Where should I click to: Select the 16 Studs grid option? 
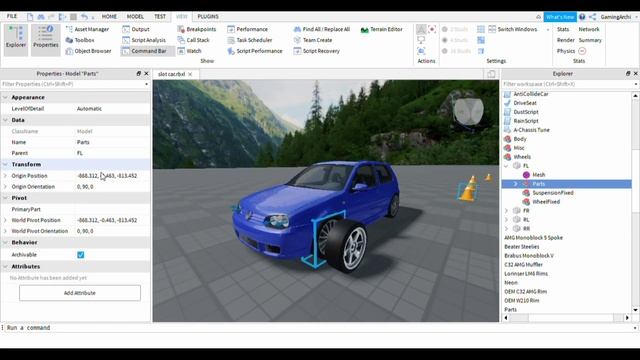[456, 51]
